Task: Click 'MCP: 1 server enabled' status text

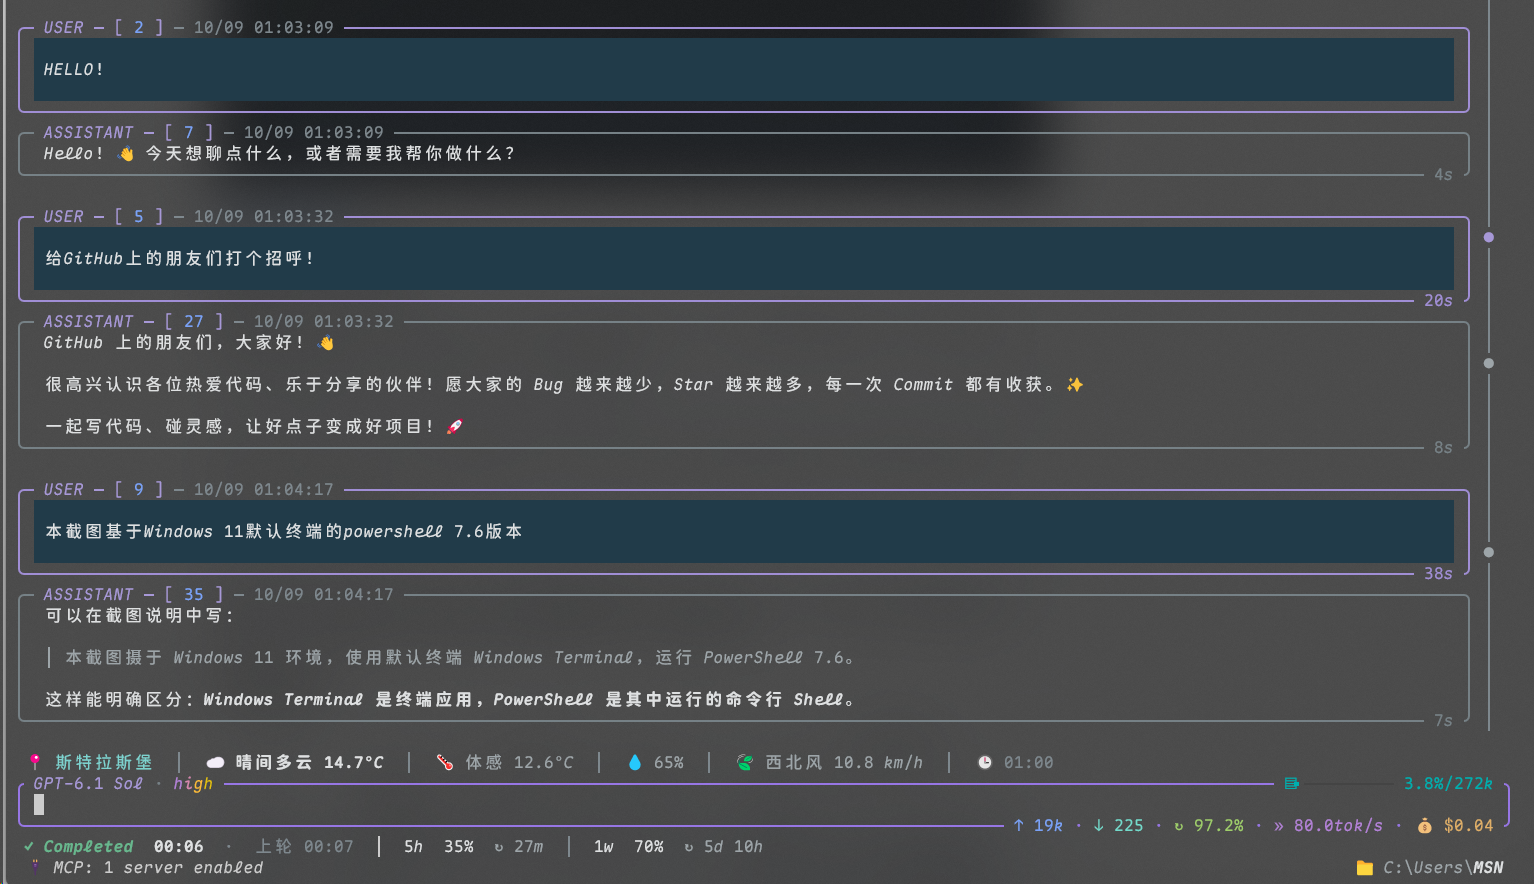Action: click(x=158, y=867)
